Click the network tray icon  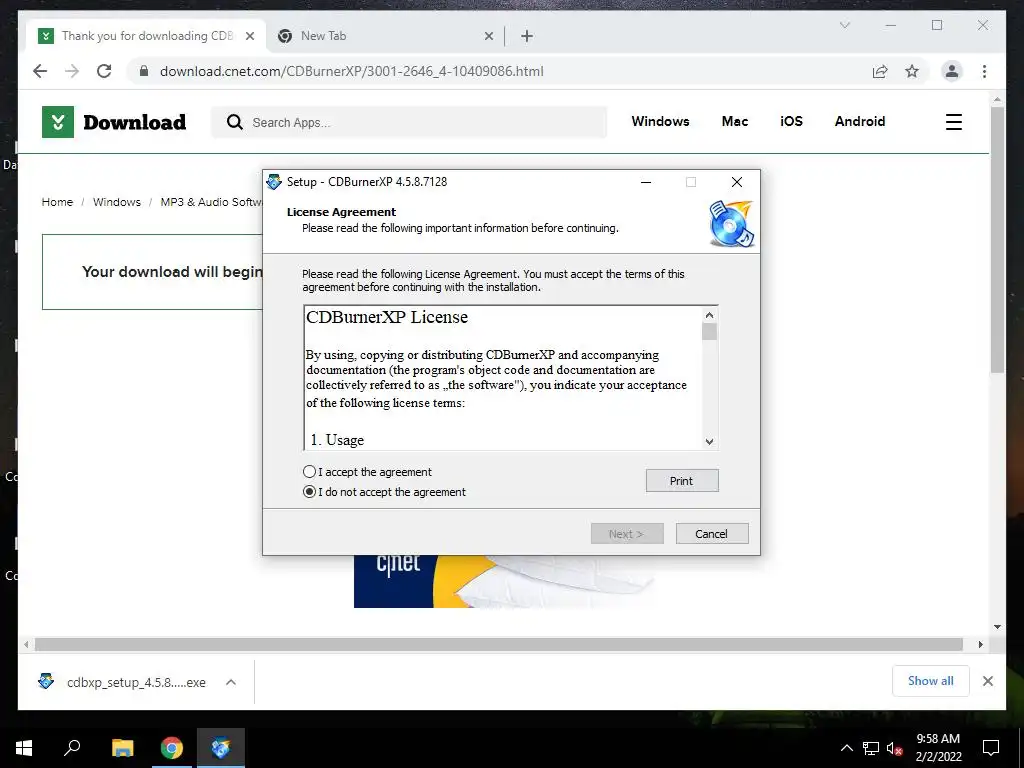[x=871, y=748]
